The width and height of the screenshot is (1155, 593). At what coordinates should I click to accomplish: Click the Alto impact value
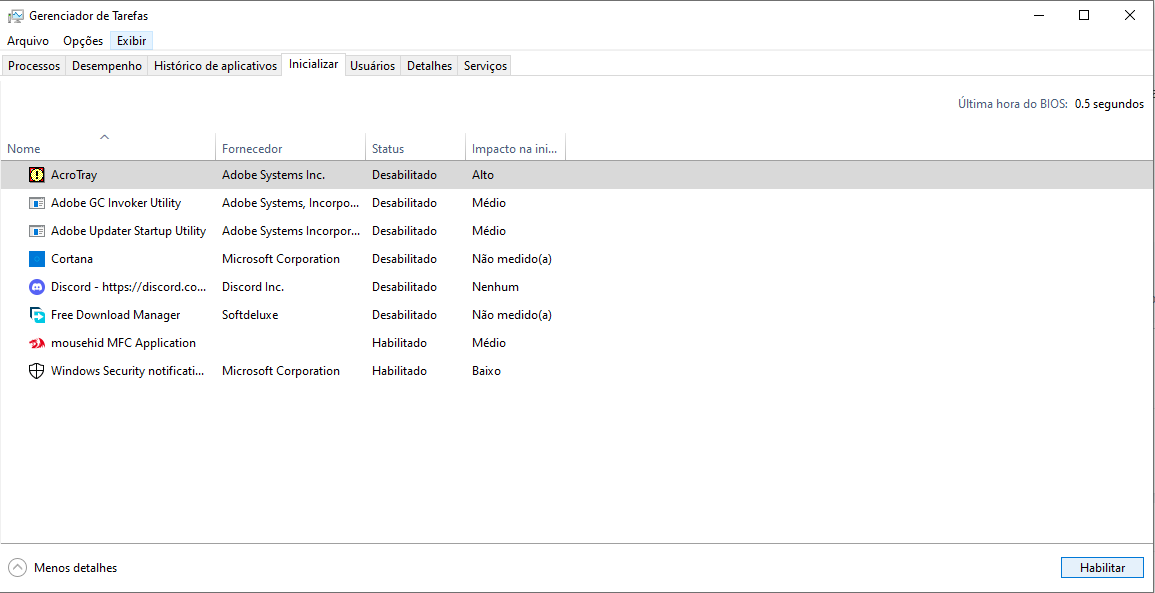click(x=482, y=175)
